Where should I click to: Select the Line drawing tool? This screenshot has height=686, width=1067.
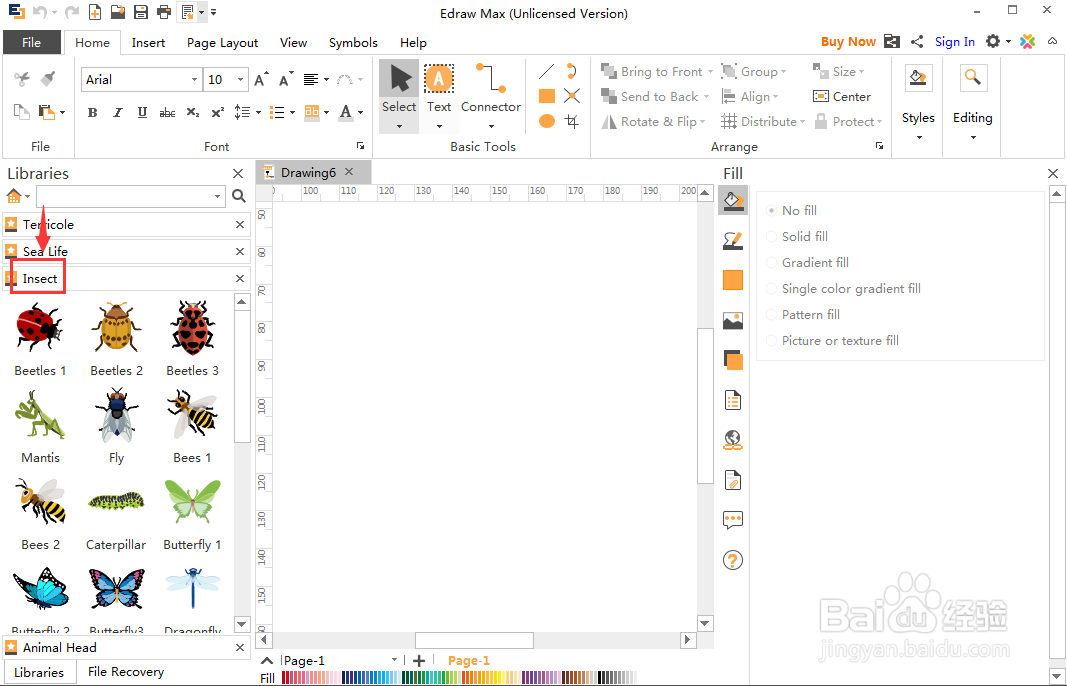click(x=546, y=71)
